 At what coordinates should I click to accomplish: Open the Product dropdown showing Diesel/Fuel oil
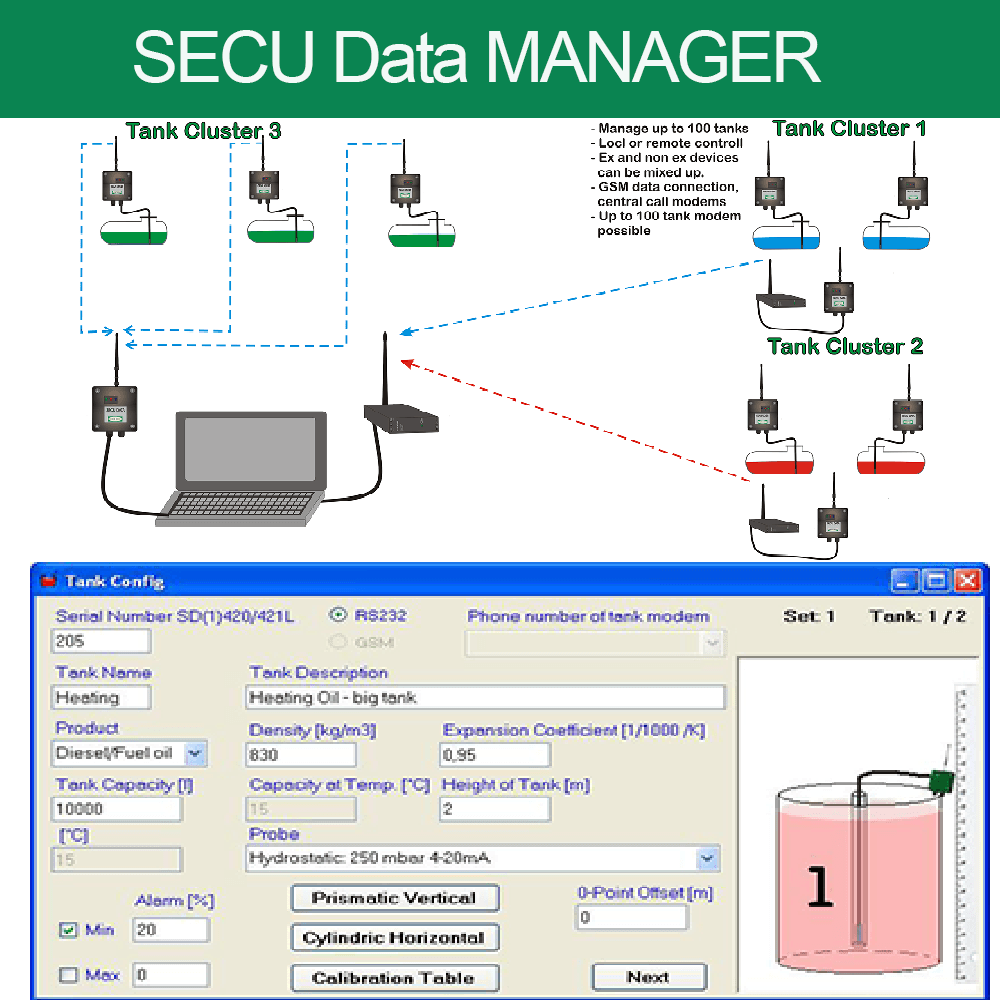coord(196,754)
